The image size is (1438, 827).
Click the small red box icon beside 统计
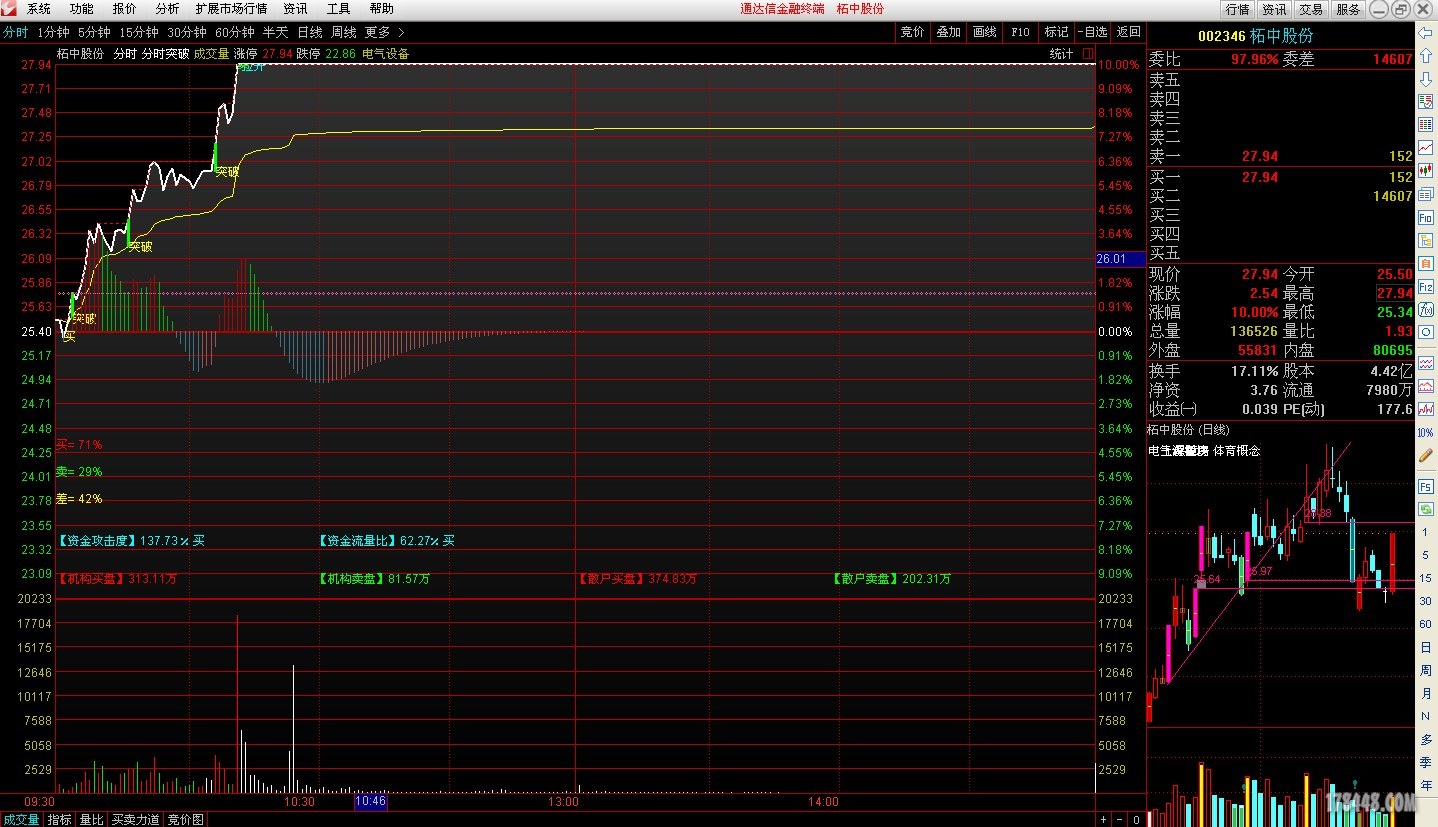coord(1088,53)
